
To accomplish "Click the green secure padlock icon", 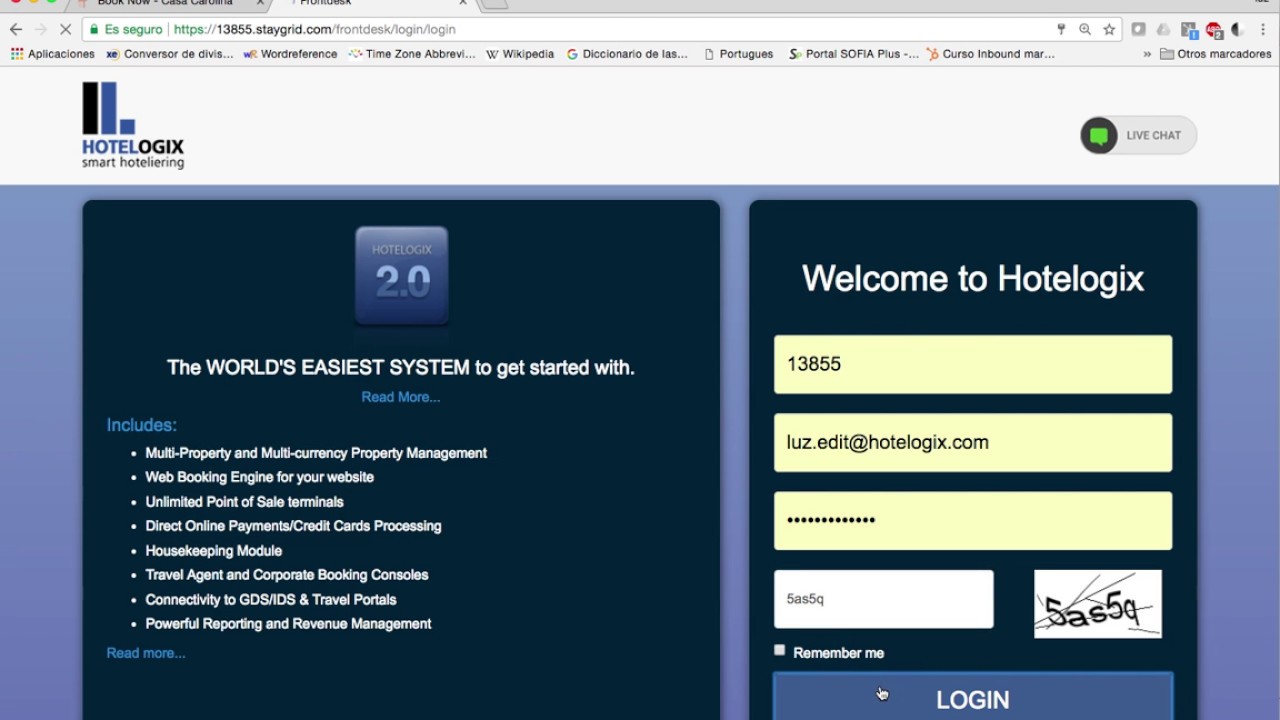I will (94, 30).
